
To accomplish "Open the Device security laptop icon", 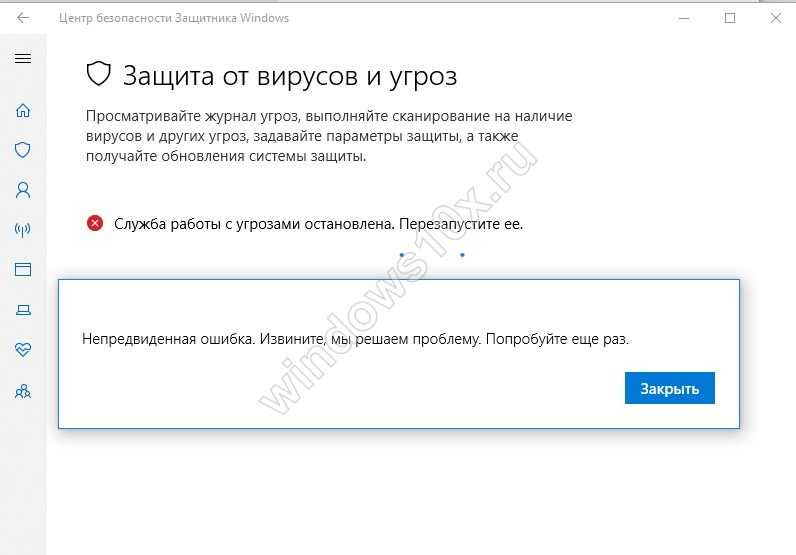I will click(x=23, y=310).
